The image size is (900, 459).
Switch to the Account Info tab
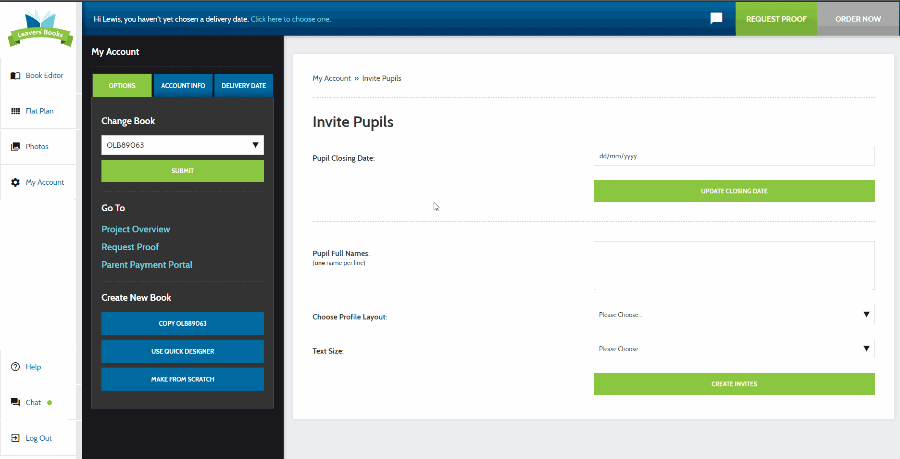click(183, 86)
